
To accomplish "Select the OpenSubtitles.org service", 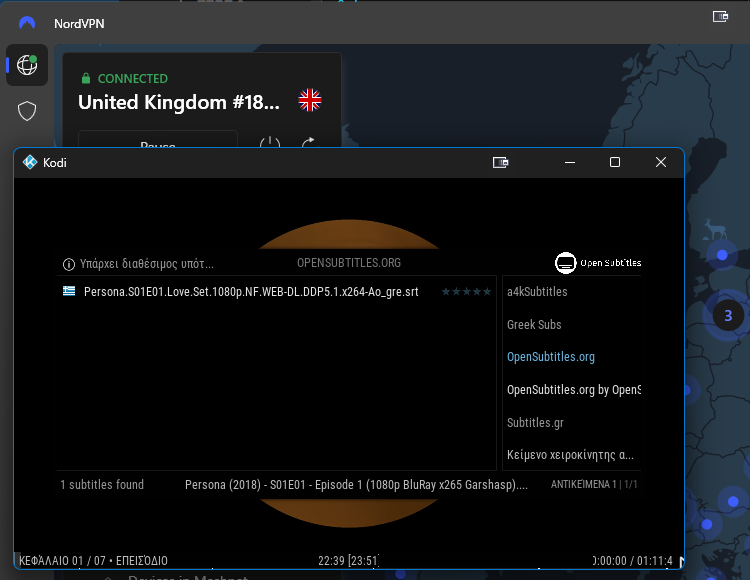I will (551, 357).
